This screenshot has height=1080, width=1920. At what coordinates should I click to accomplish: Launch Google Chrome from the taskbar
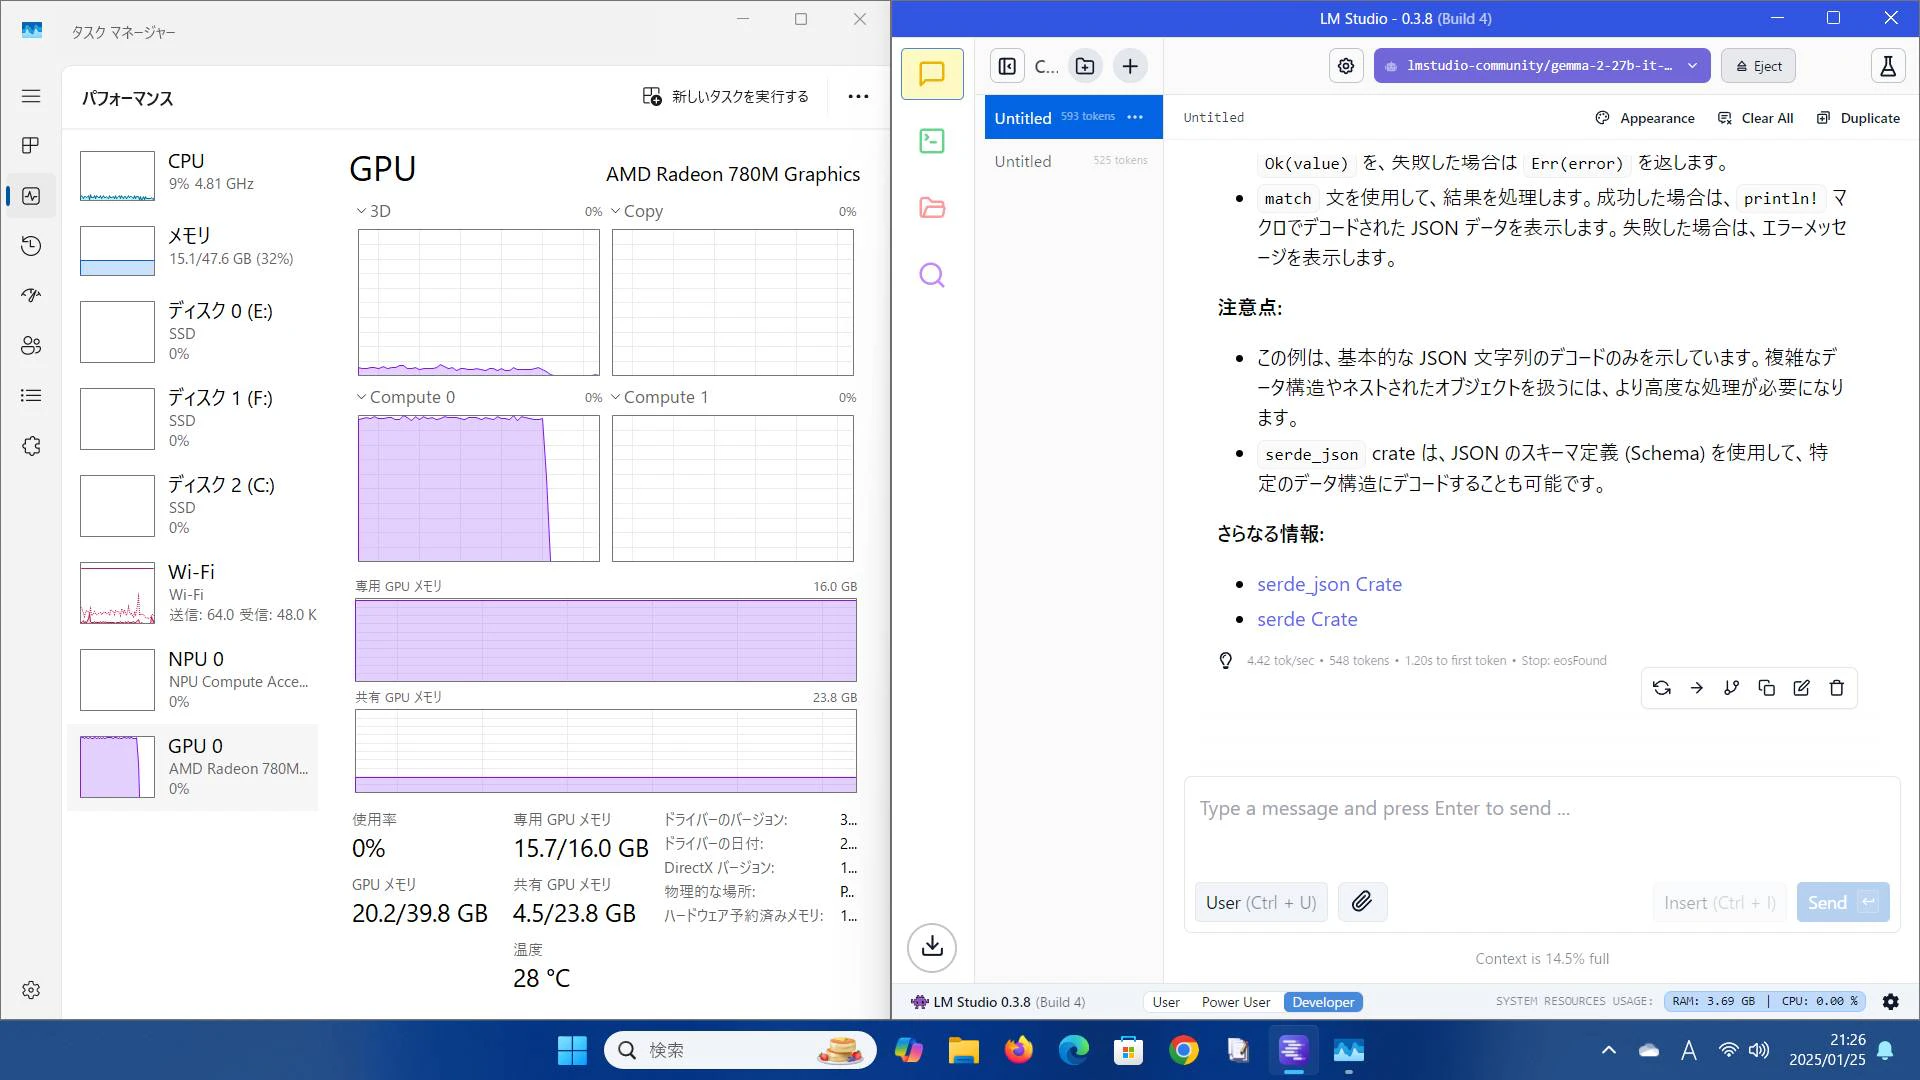pyautogui.click(x=1184, y=1050)
